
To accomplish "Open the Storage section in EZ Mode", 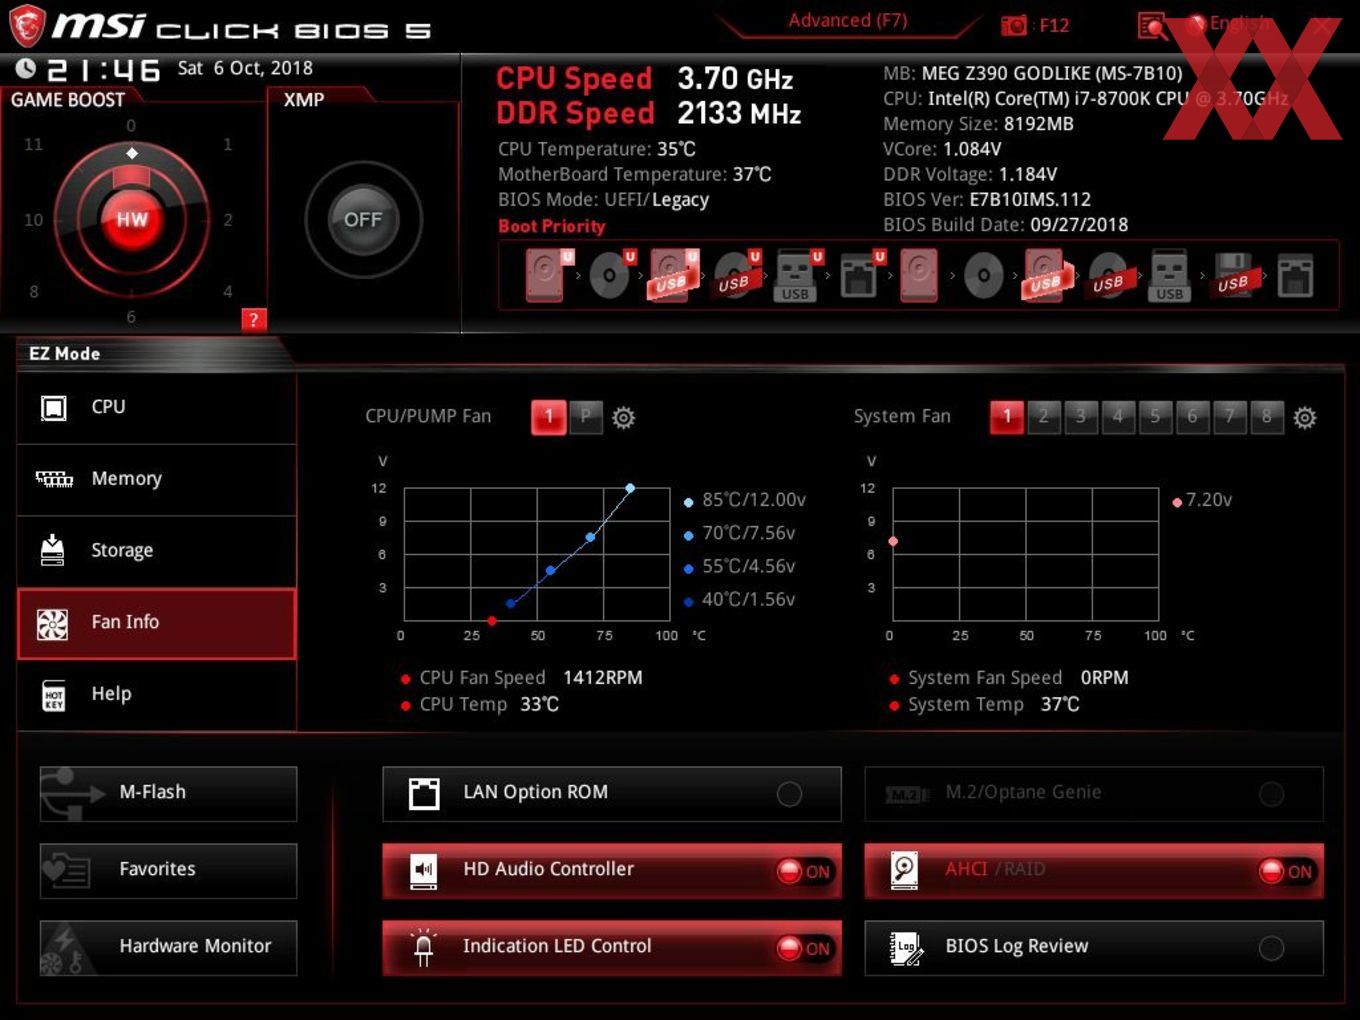I will (157, 550).
